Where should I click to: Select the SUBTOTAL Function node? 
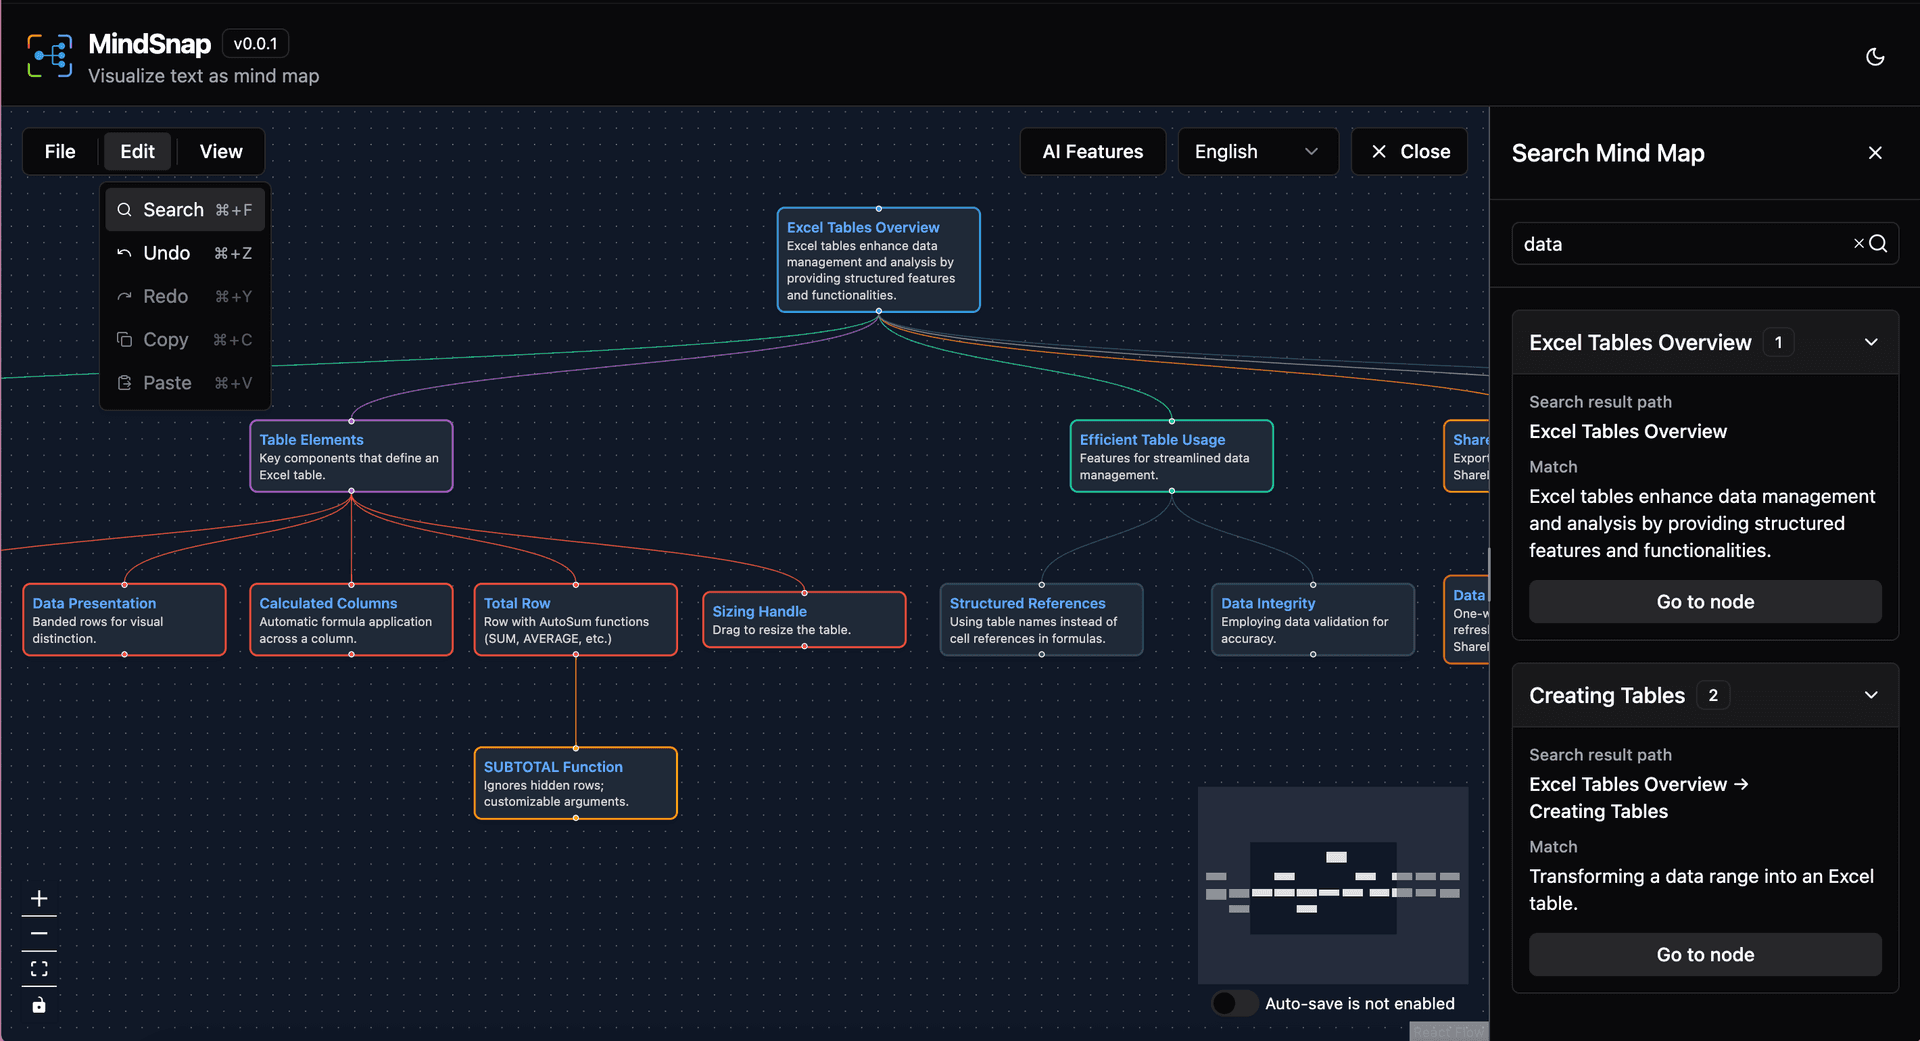[575, 783]
